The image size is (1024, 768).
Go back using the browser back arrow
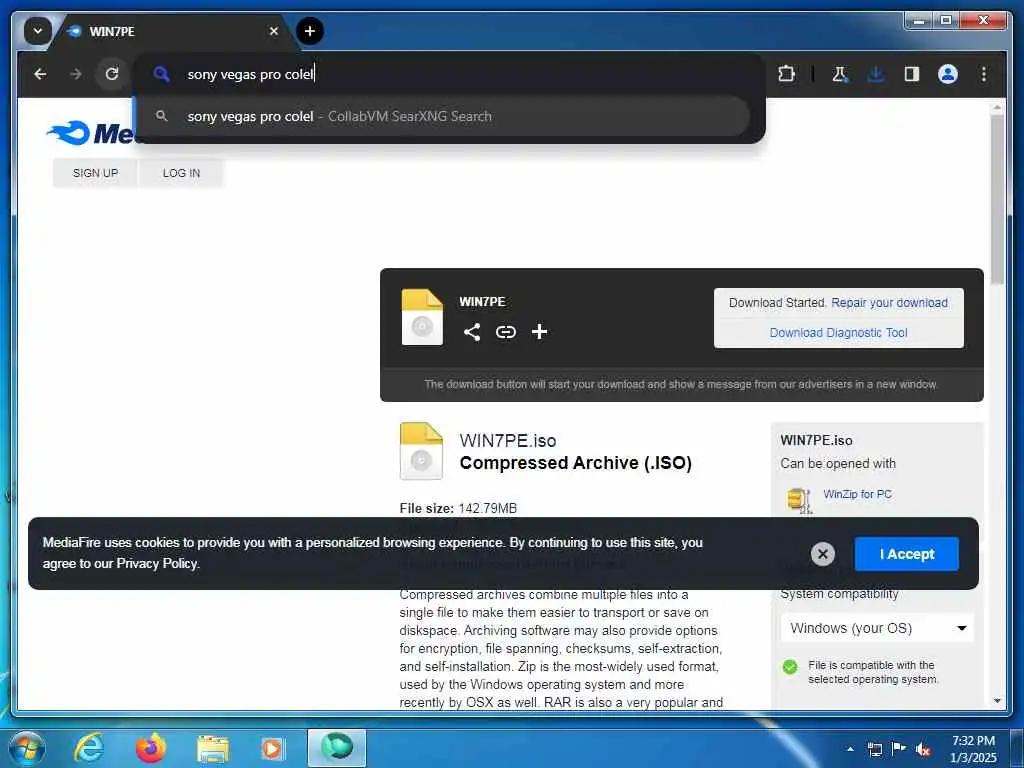pos(40,74)
